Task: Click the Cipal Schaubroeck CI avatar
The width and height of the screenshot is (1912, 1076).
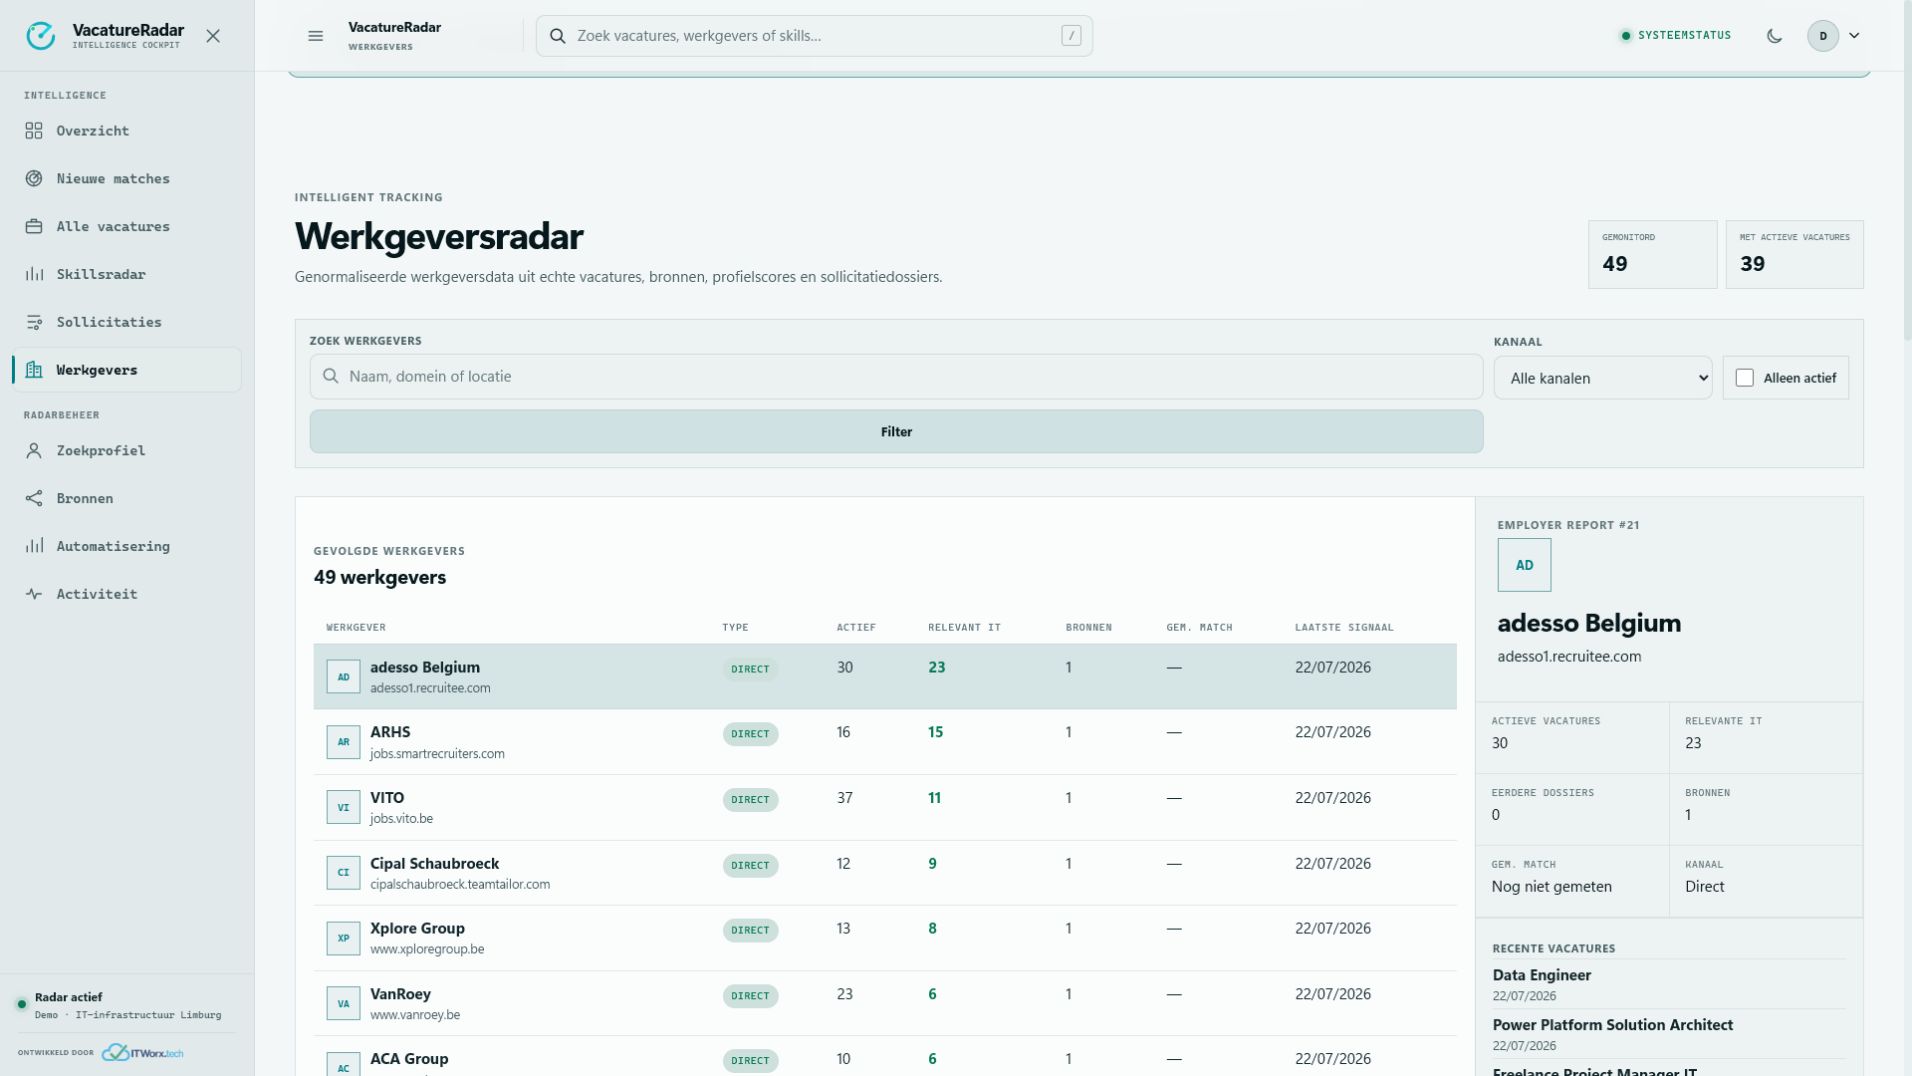Action: [x=343, y=873]
